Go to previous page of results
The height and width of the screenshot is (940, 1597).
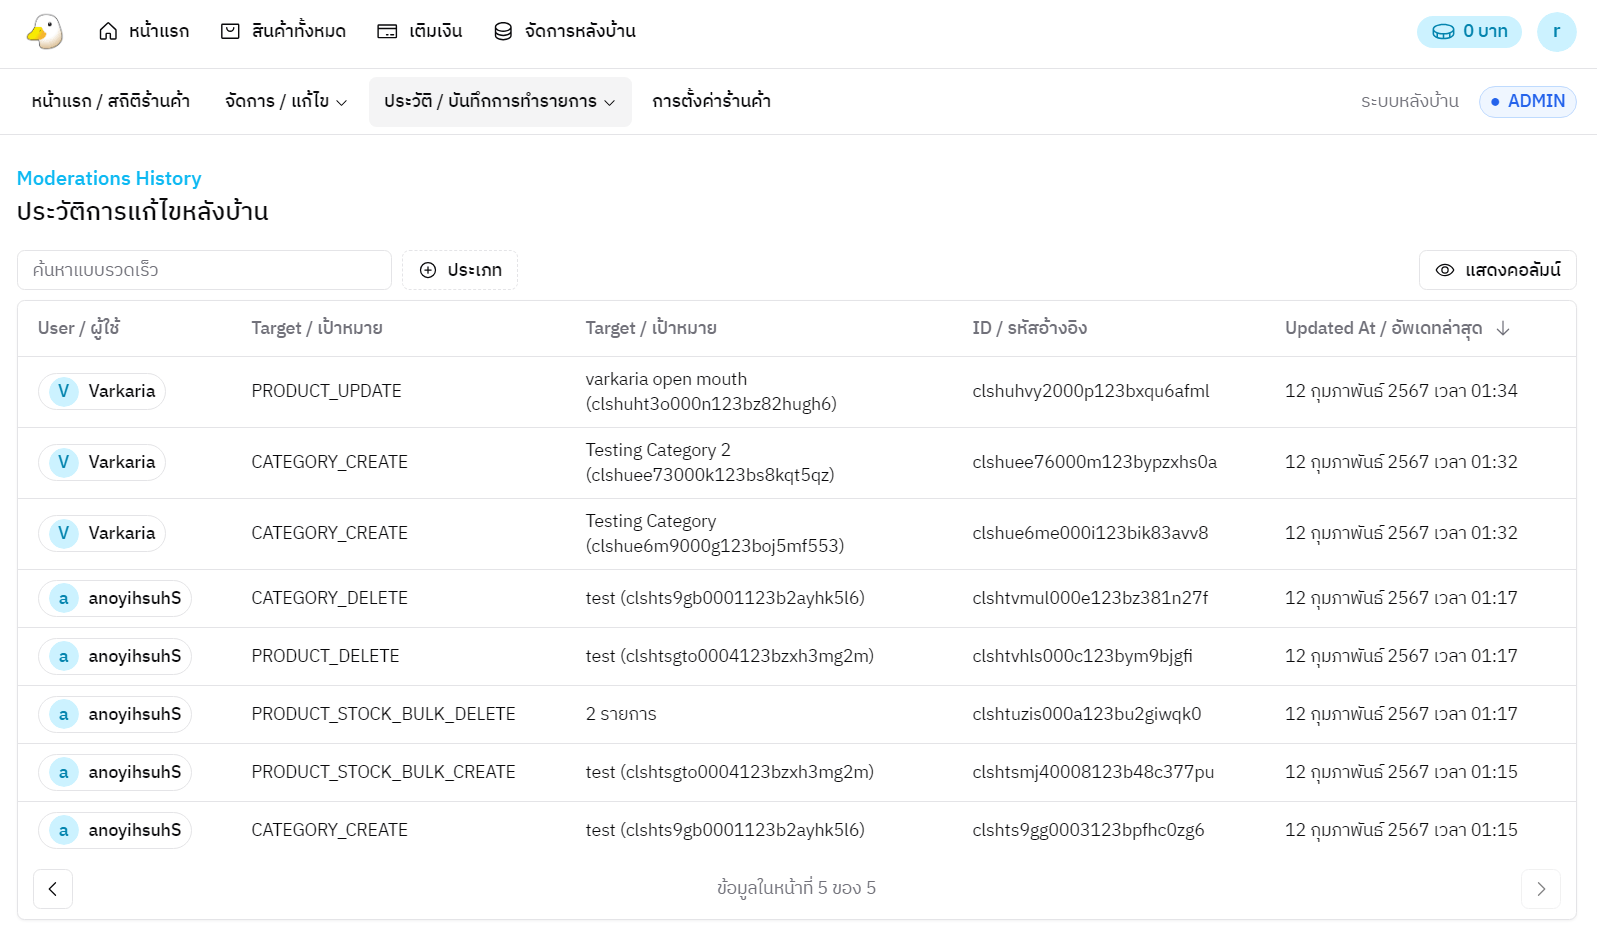pyautogui.click(x=53, y=889)
